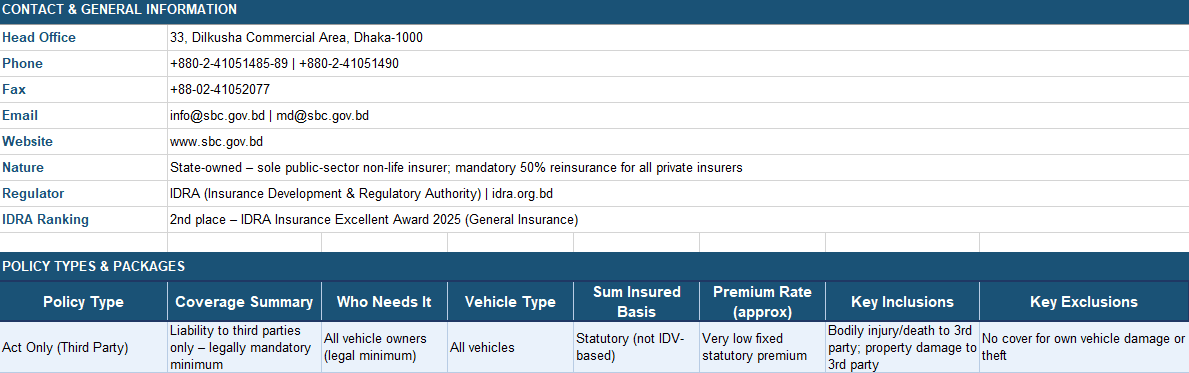Viewport: 1189px width, 373px height.
Task: Select the POLICY TYPES & PACKAGES header
Action: click(594, 266)
